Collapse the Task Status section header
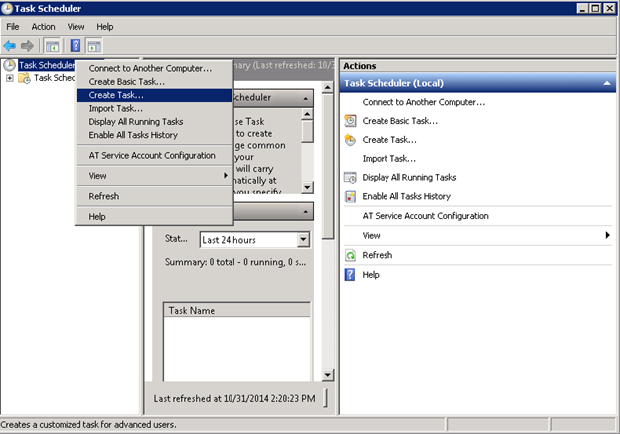 (x=306, y=212)
